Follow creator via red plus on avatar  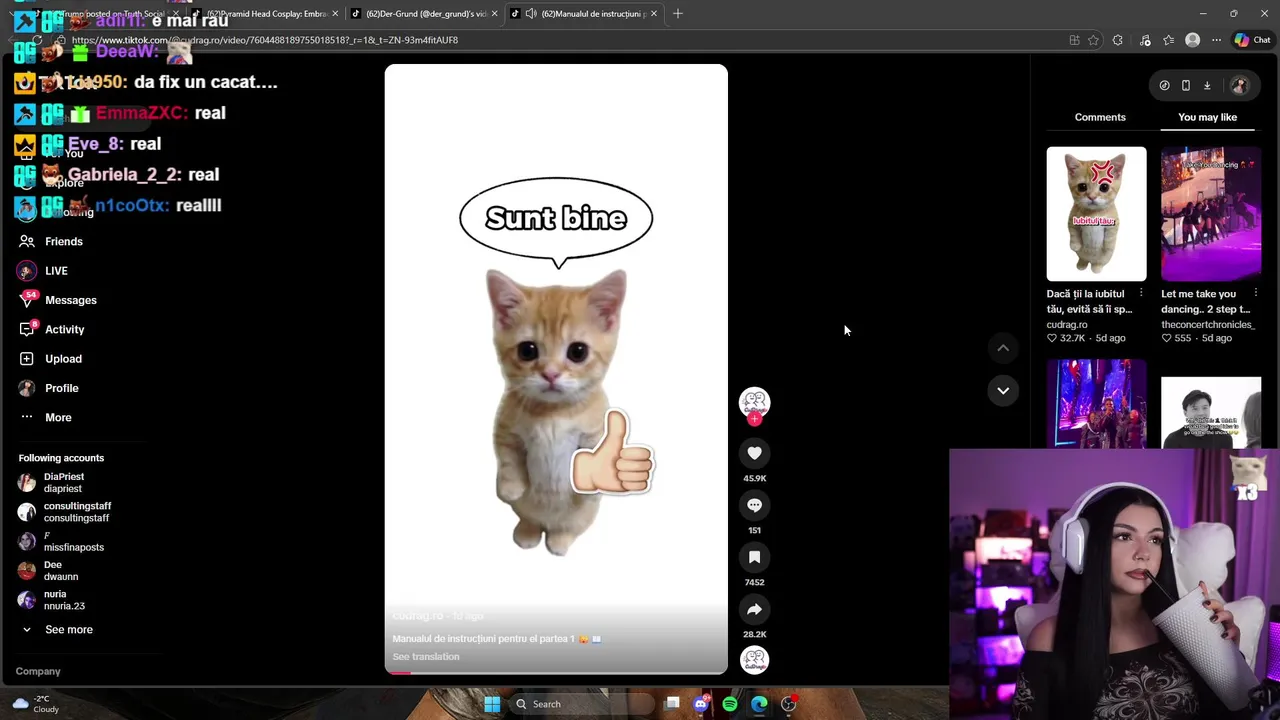754,419
